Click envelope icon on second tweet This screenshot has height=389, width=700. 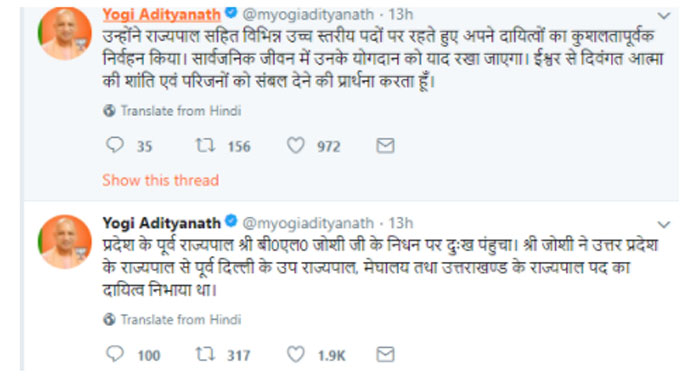(385, 354)
